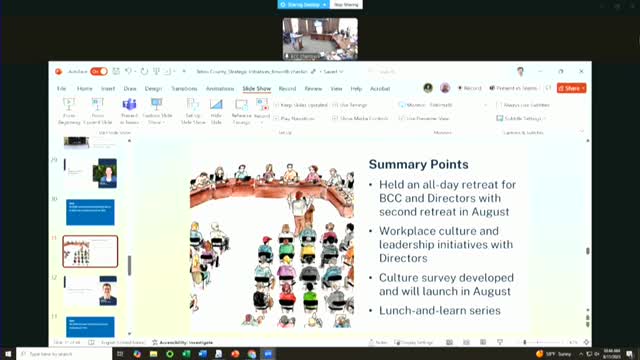The width and height of the screenshot is (640, 360).
Task: Toggle Play Narrations checkbox
Action: coord(276,118)
